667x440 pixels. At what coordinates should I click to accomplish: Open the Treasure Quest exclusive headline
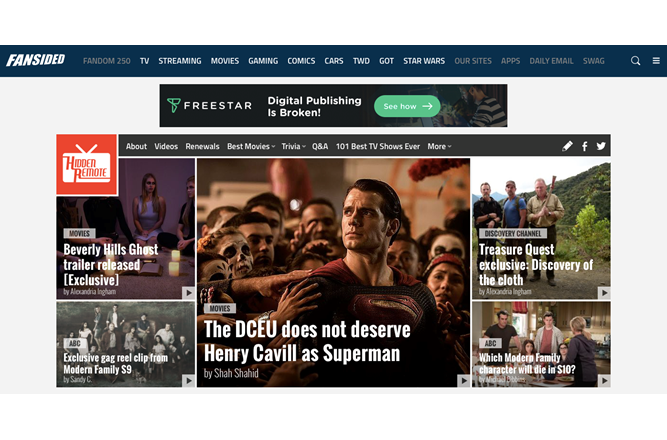click(536, 264)
